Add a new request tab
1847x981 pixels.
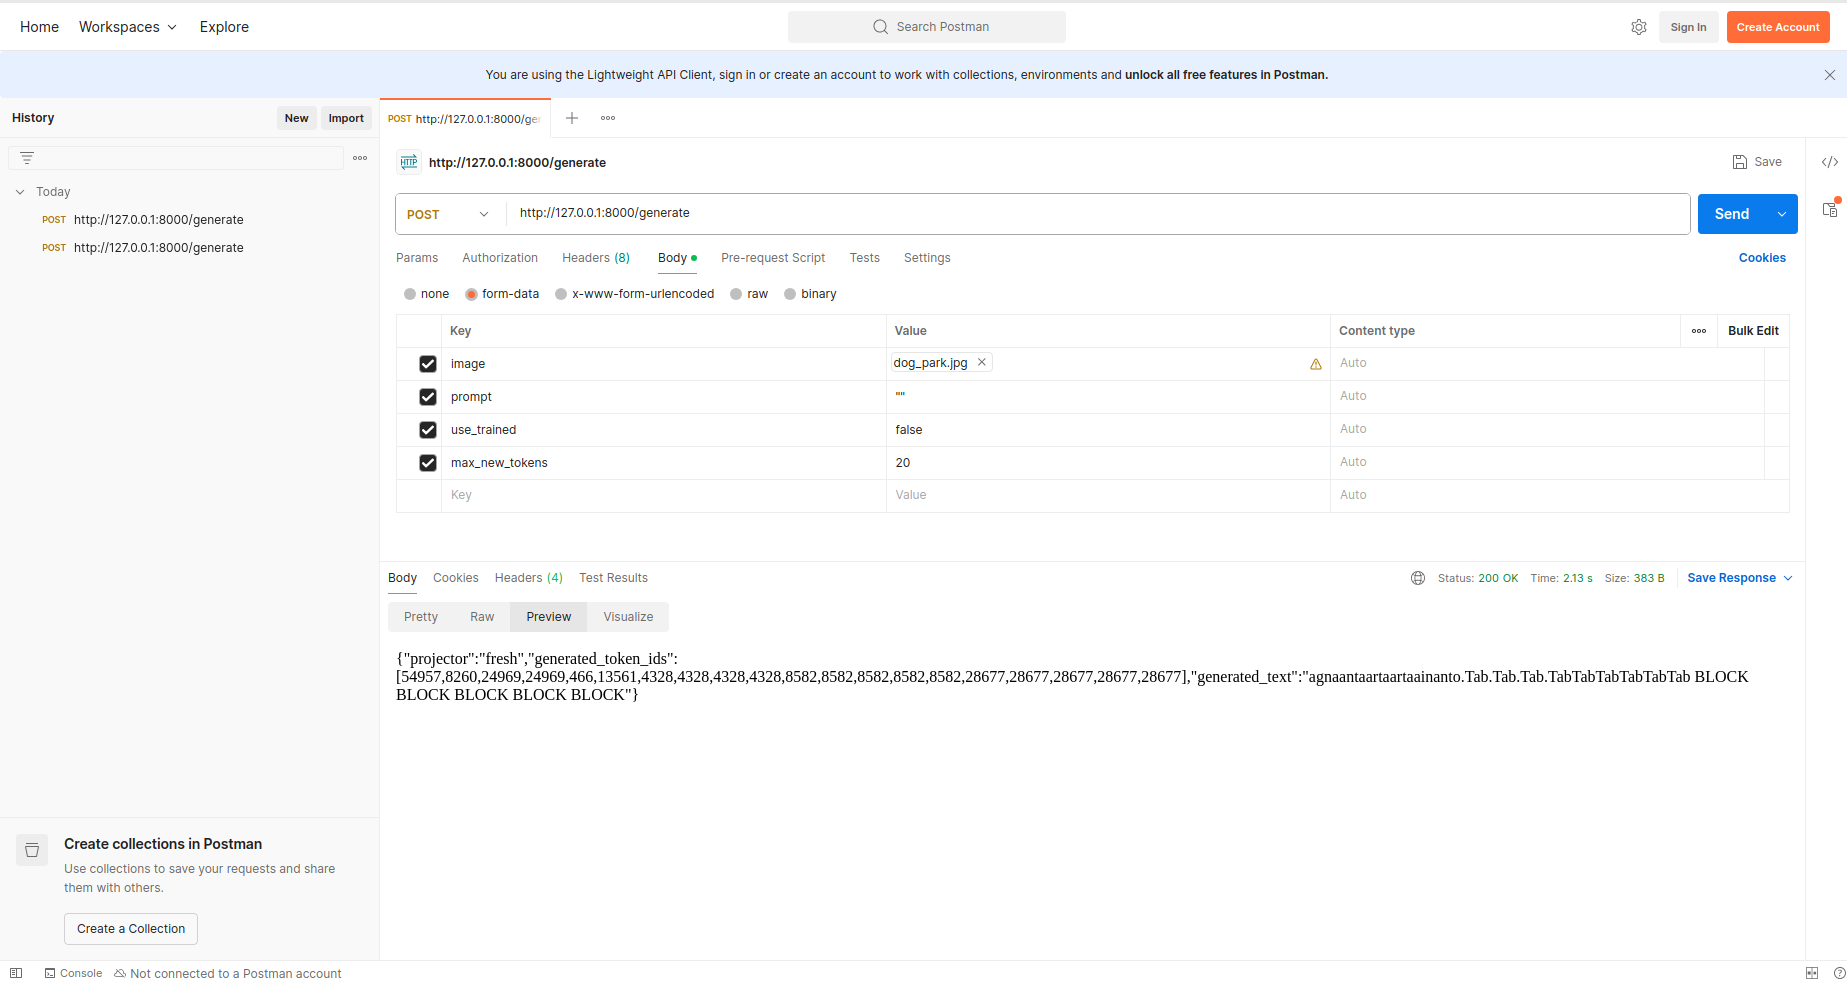[572, 118]
